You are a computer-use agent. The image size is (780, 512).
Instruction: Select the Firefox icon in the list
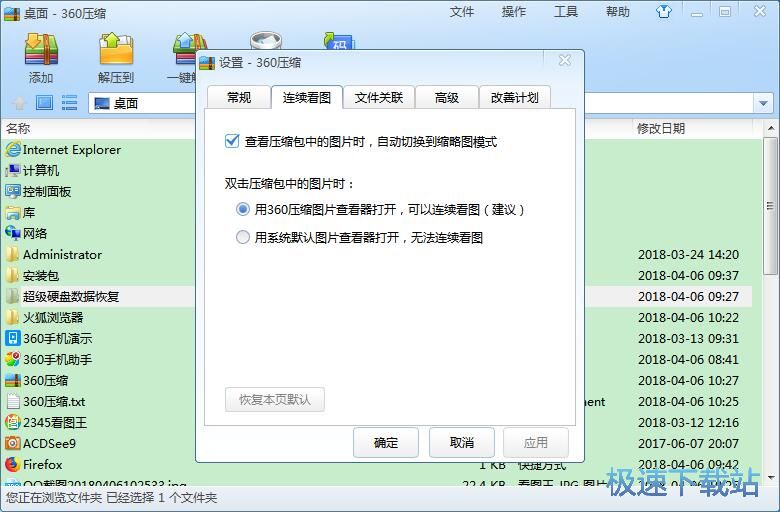point(13,464)
